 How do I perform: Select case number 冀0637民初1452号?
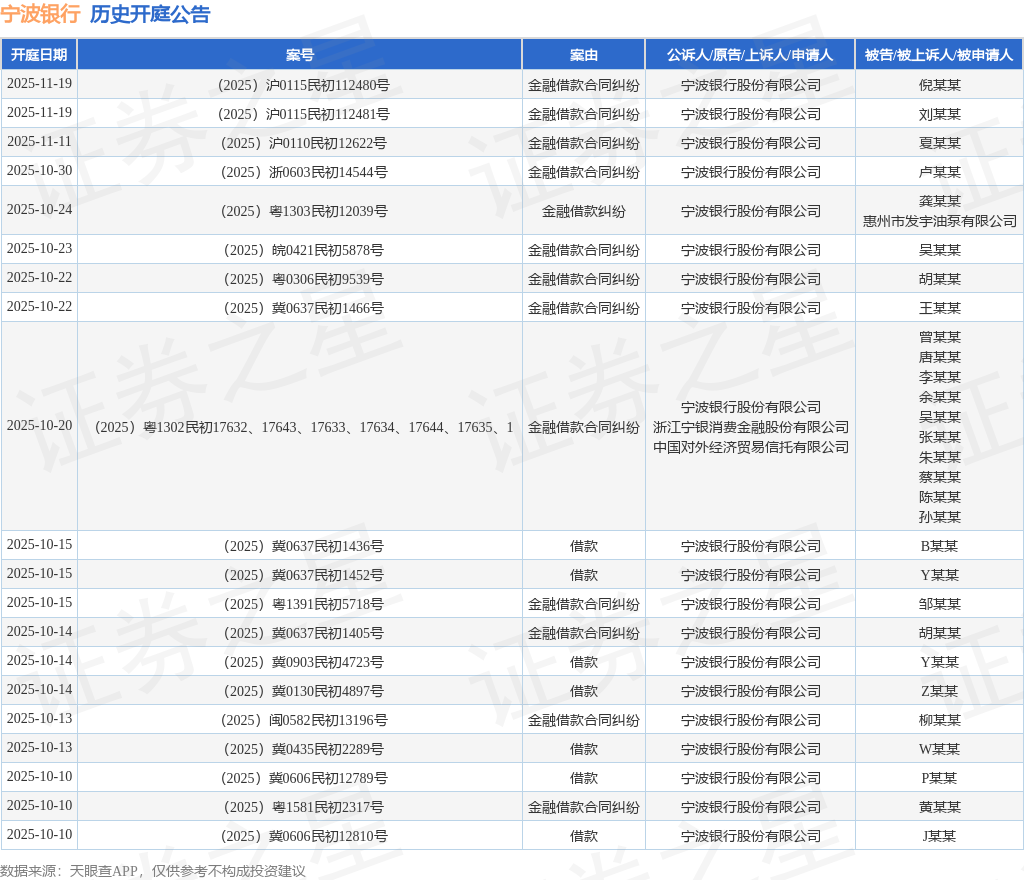304,575
